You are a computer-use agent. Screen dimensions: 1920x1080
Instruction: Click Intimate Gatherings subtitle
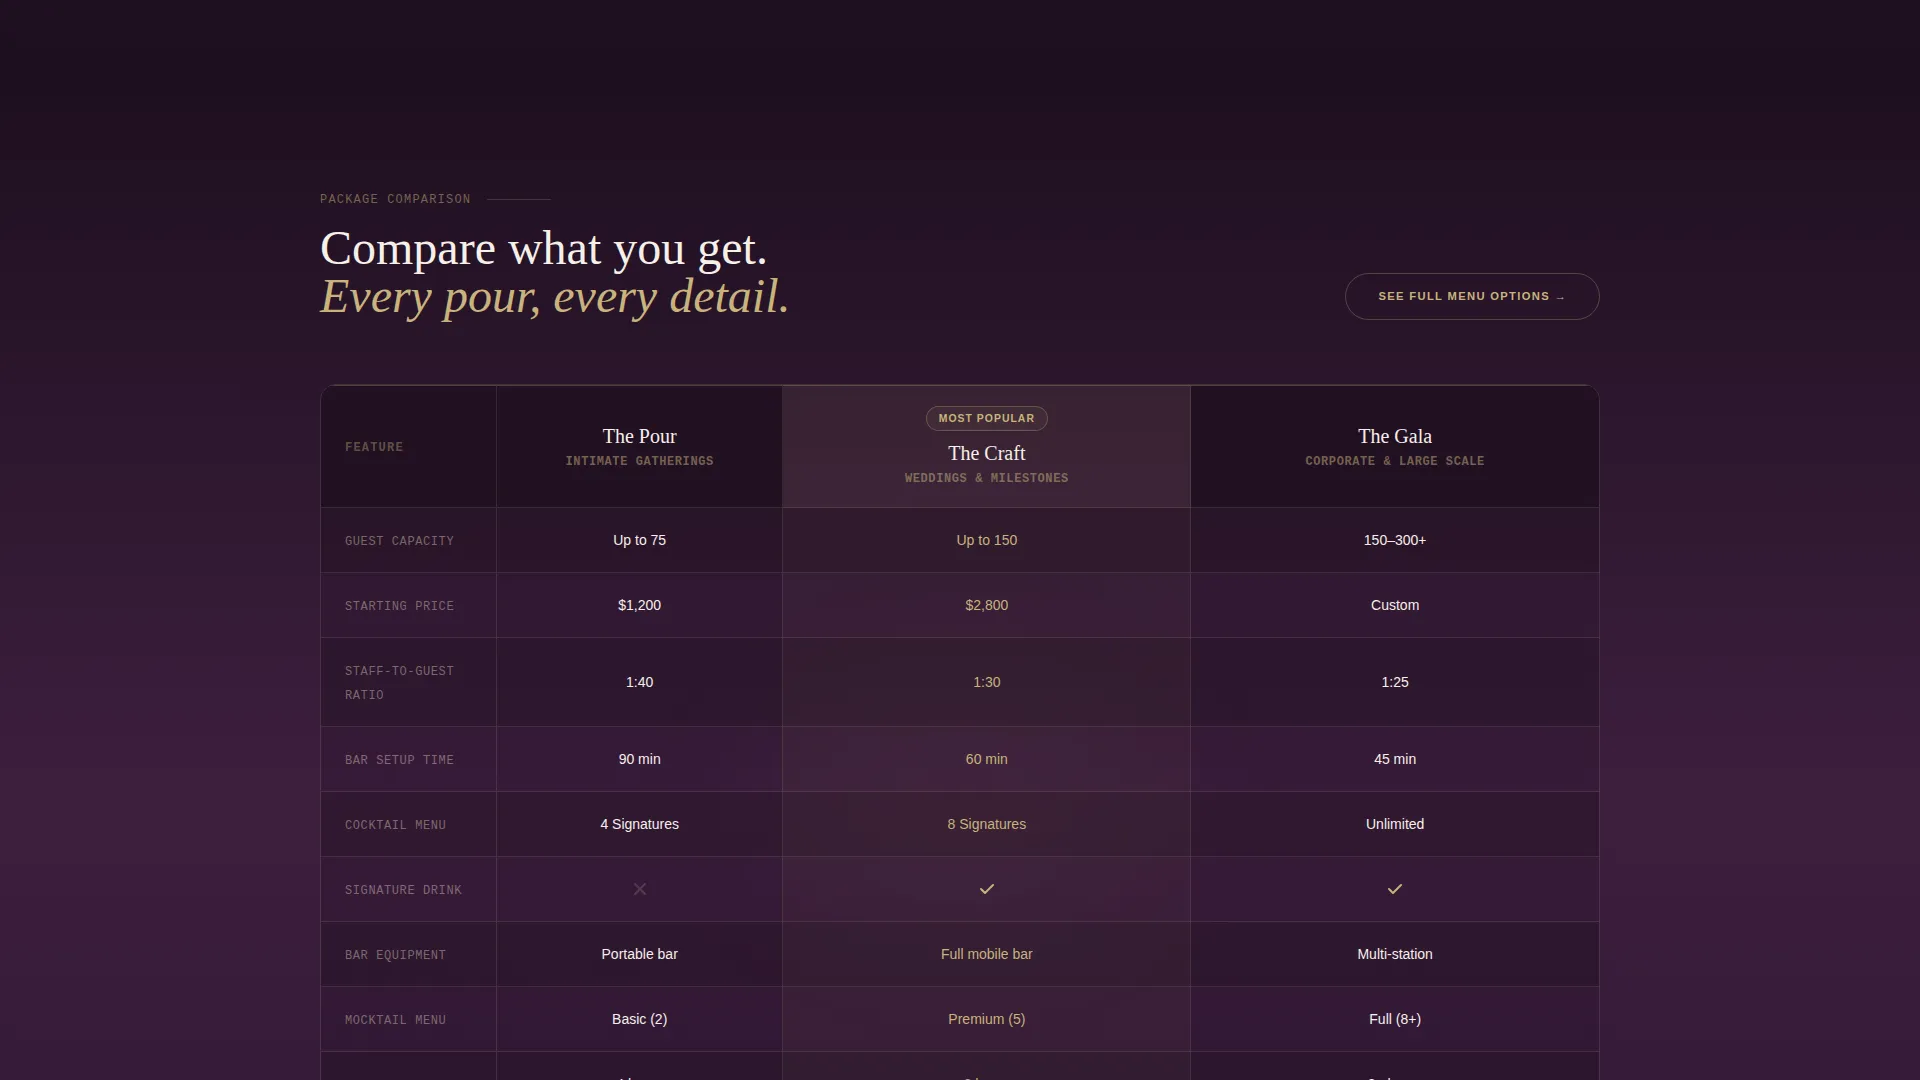coord(640,461)
